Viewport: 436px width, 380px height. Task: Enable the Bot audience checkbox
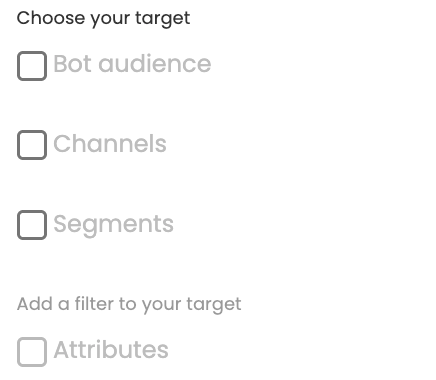pyautogui.click(x=32, y=66)
